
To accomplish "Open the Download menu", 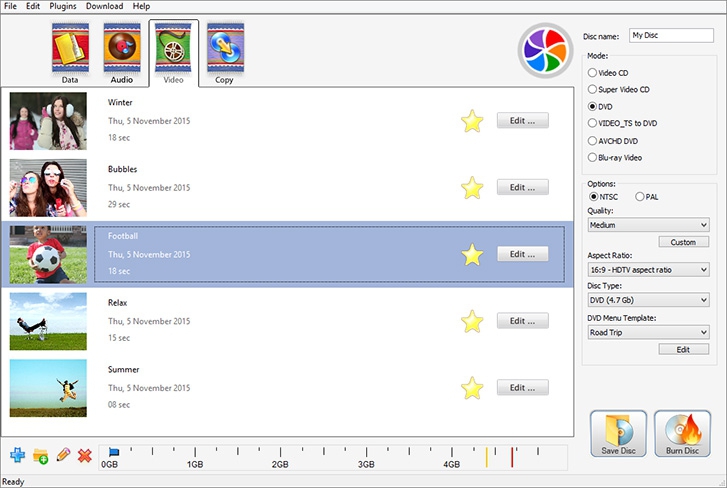I will point(104,6).
